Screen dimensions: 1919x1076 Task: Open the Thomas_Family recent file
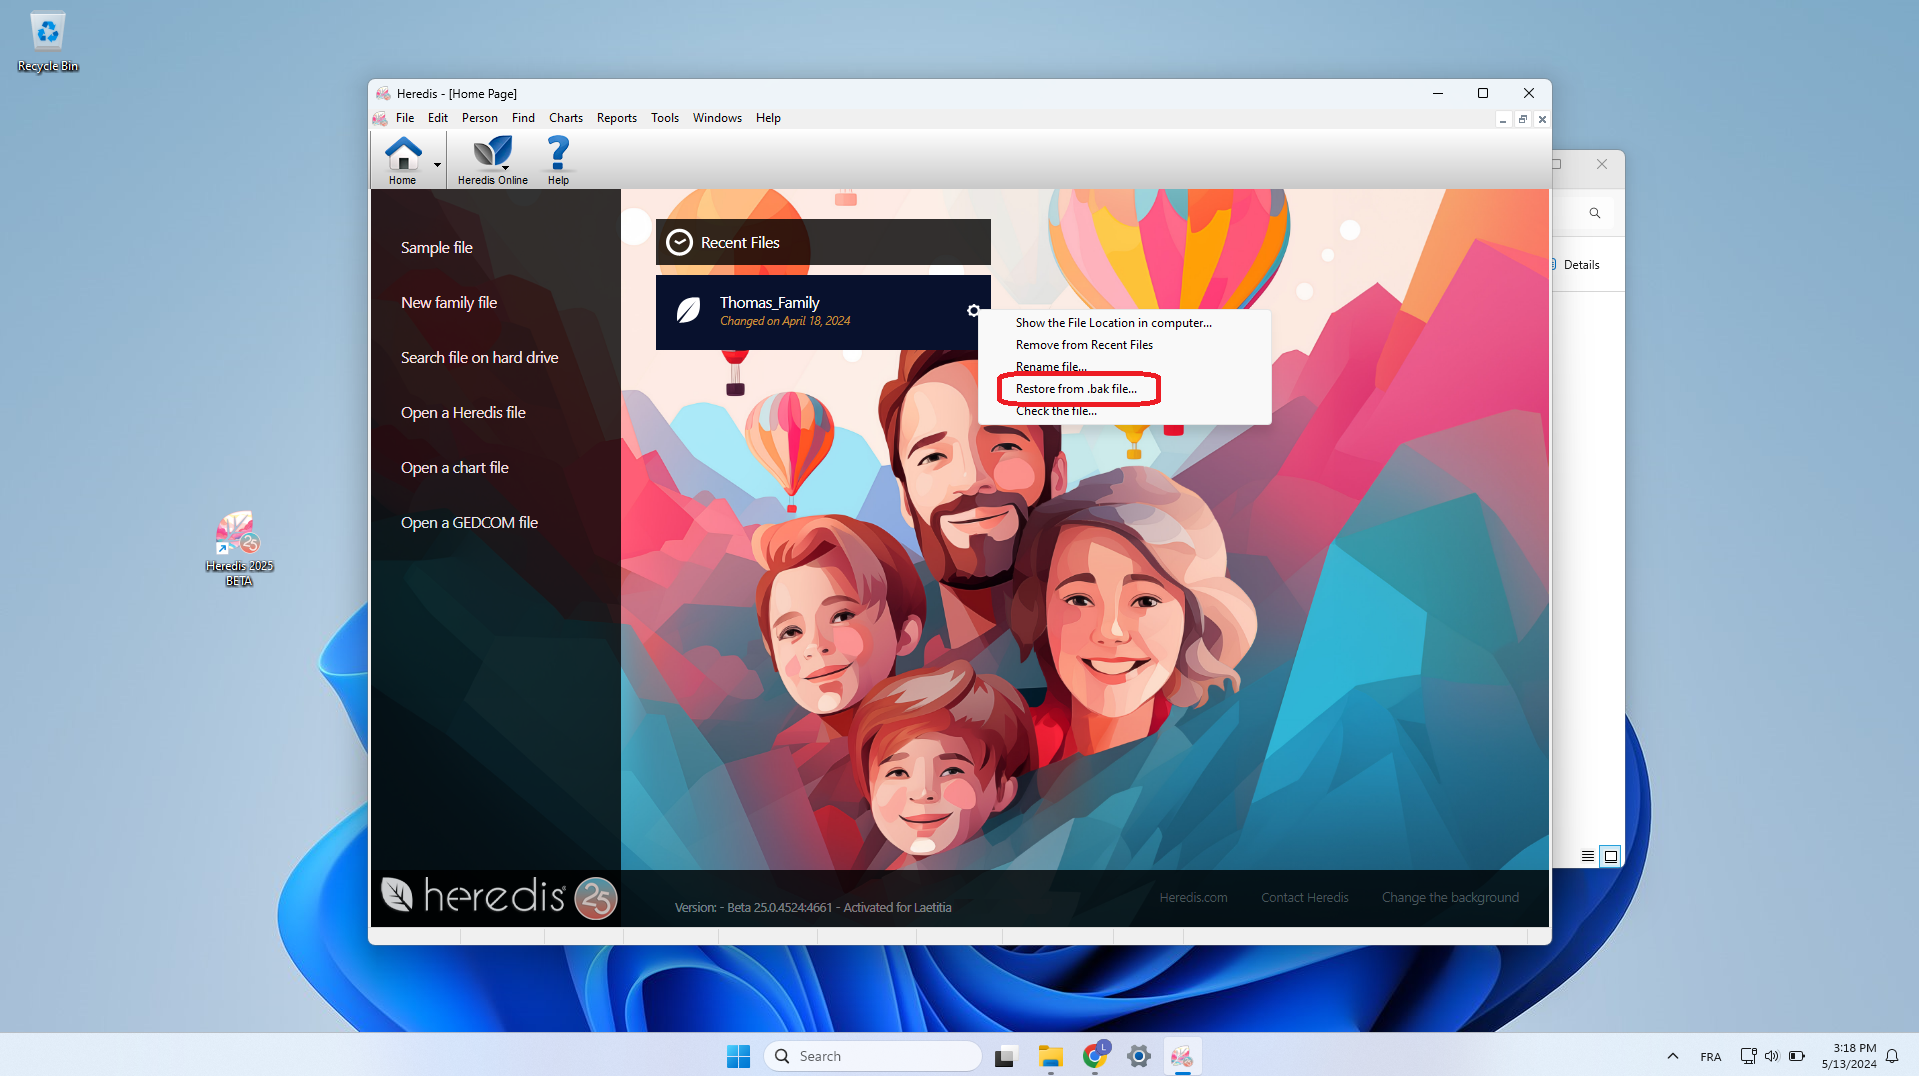click(823, 312)
